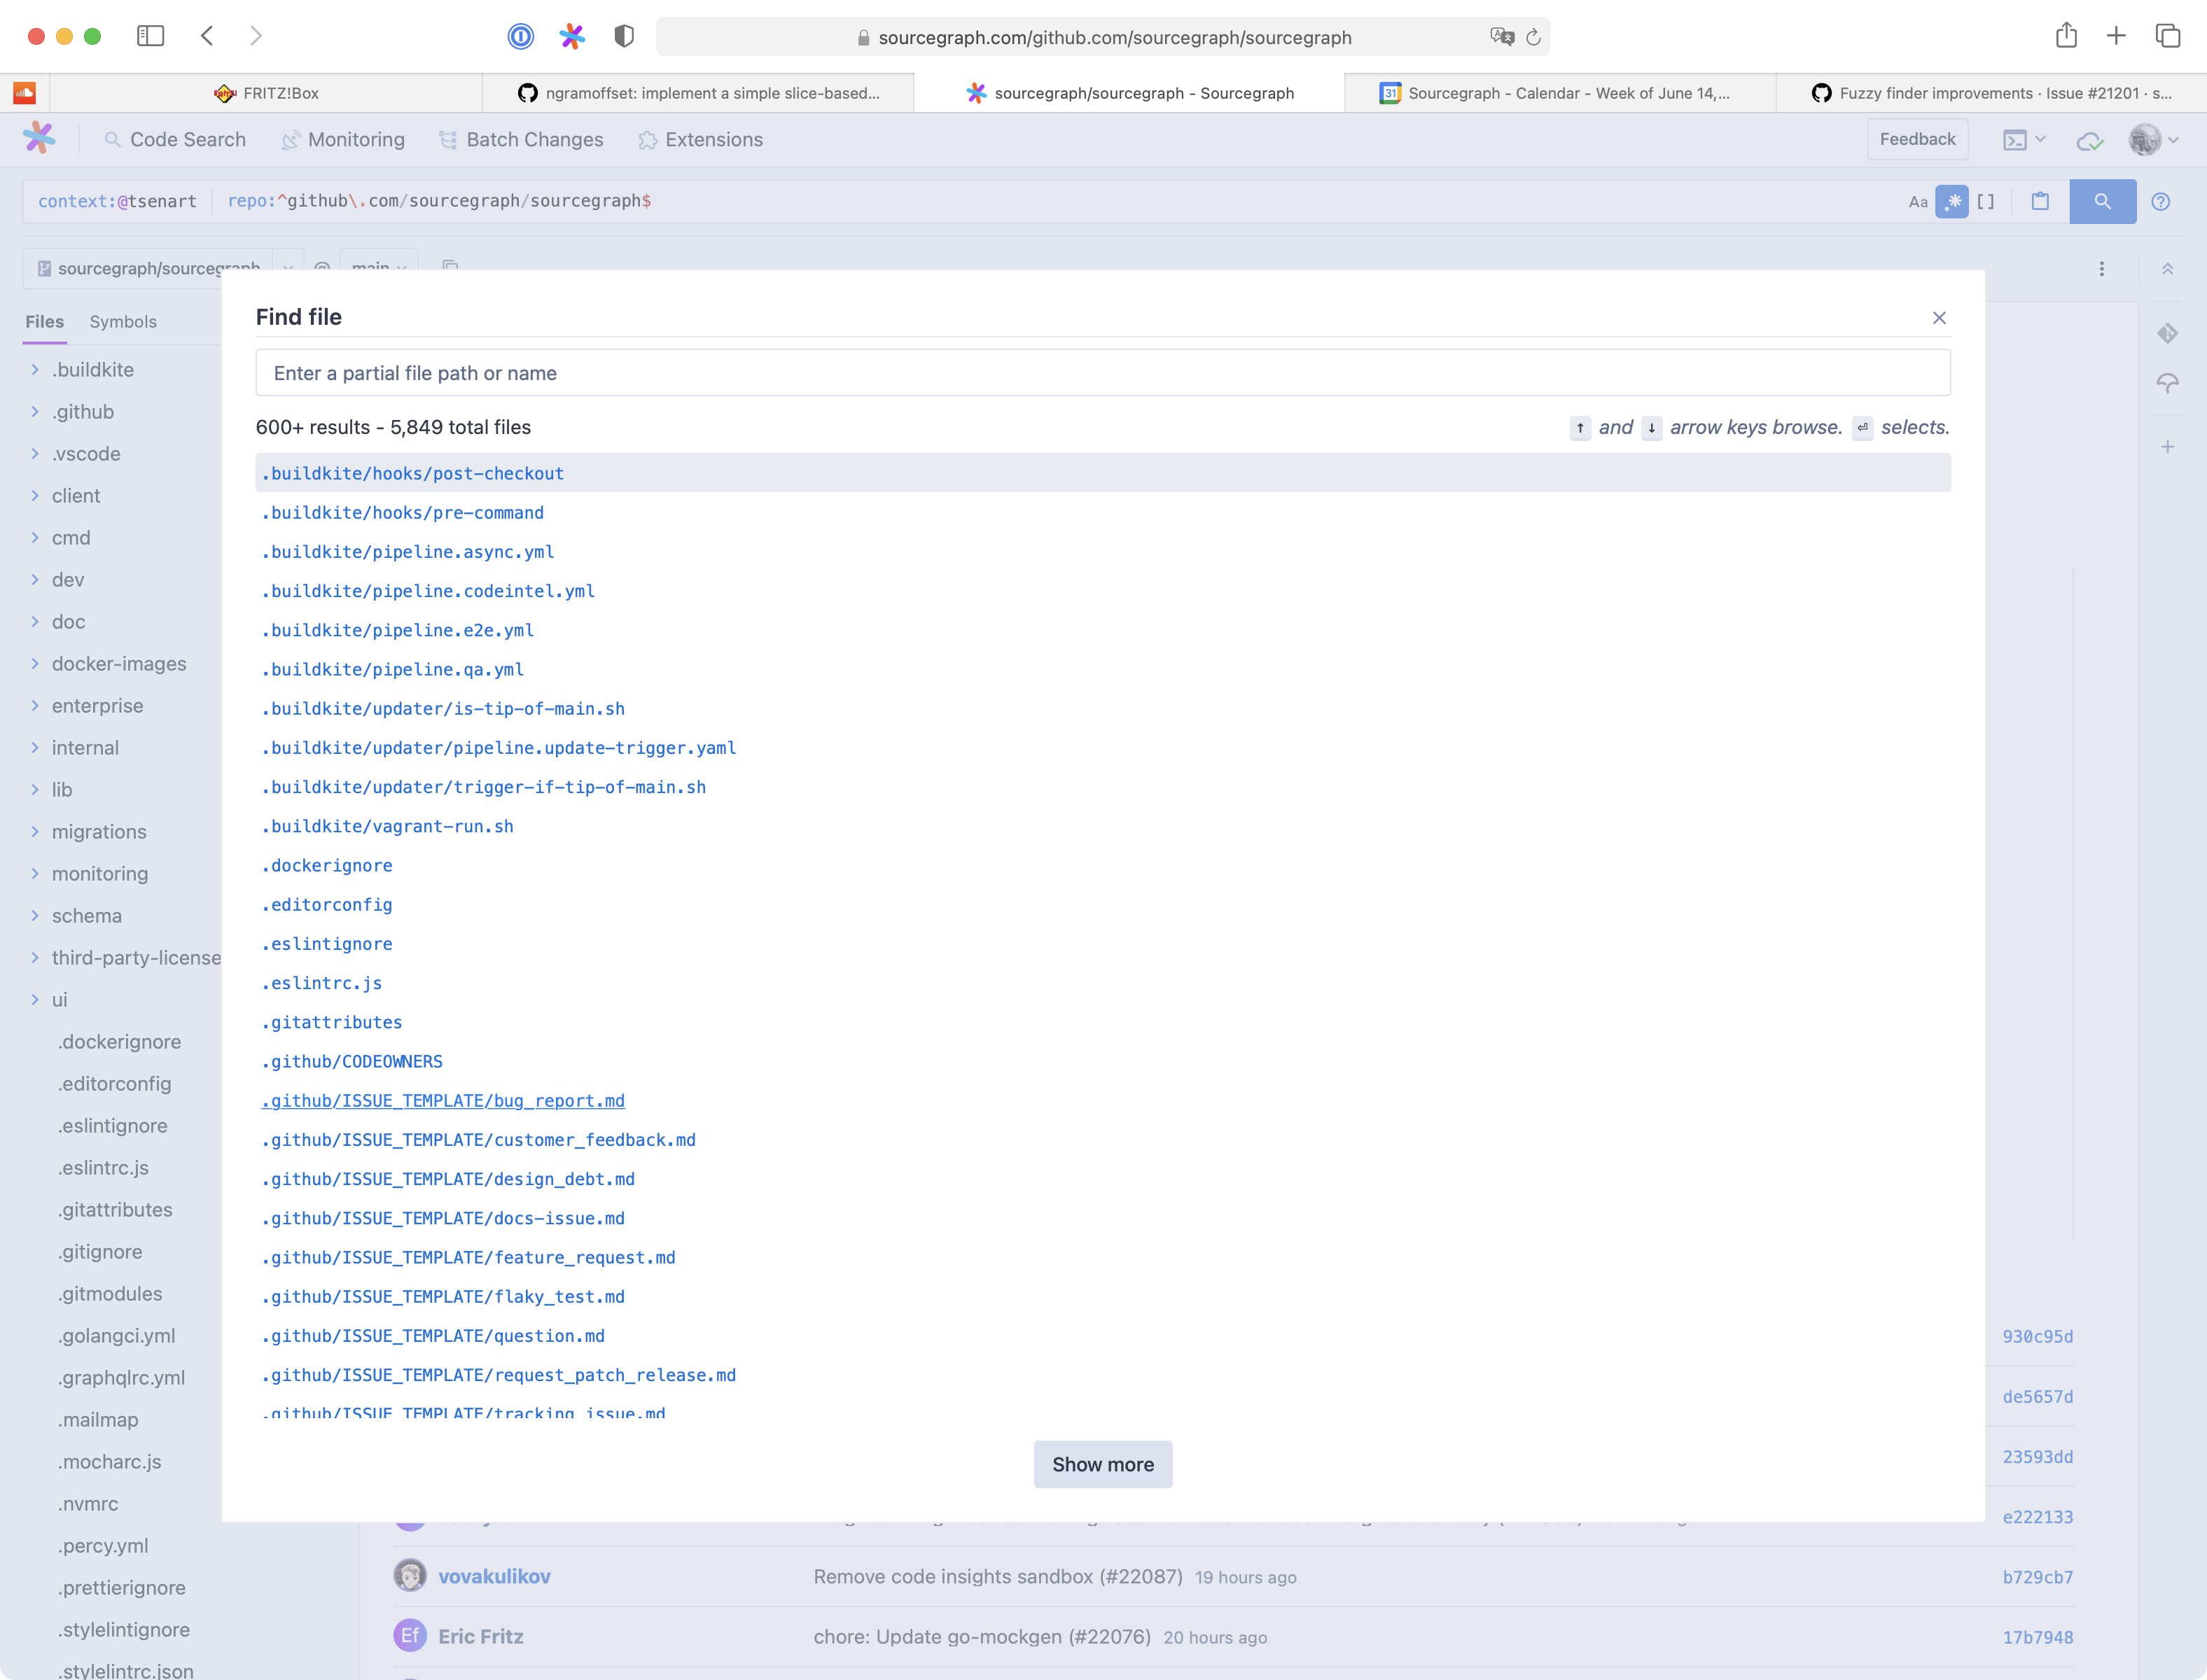Screen dimensions: 2207x1680
Task: Open .github/ISSUE_TEMPLATE/bug_report.md result
Action: 443,1101
